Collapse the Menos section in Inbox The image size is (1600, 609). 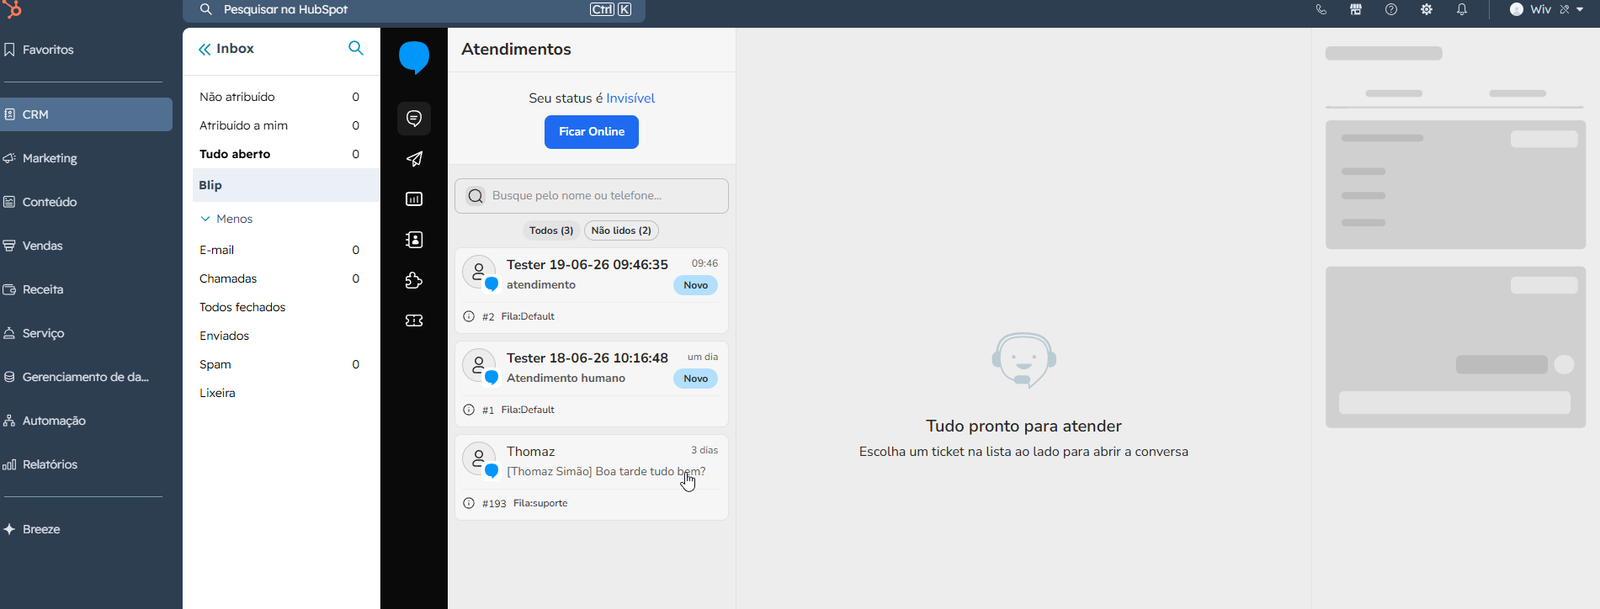[x=226, y=219]
